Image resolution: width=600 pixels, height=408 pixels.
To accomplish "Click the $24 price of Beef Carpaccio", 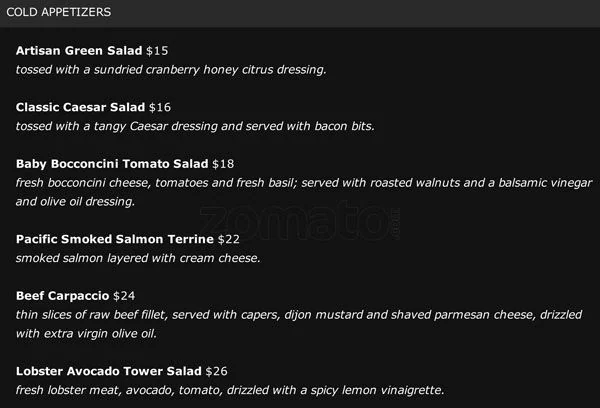I will coord(125,296).
